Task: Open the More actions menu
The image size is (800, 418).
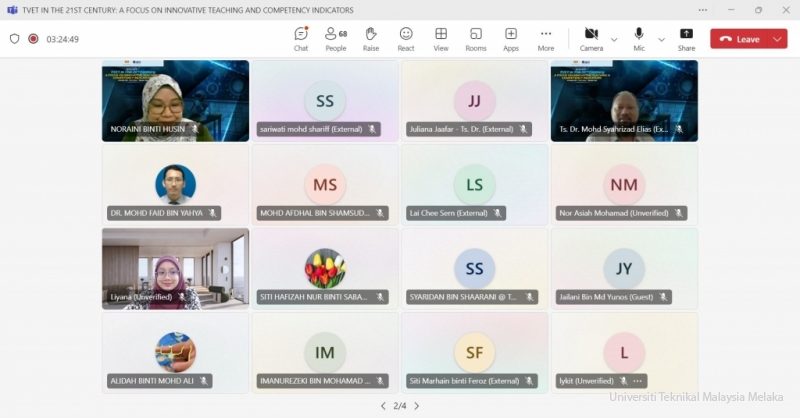Action: (546, 39)
